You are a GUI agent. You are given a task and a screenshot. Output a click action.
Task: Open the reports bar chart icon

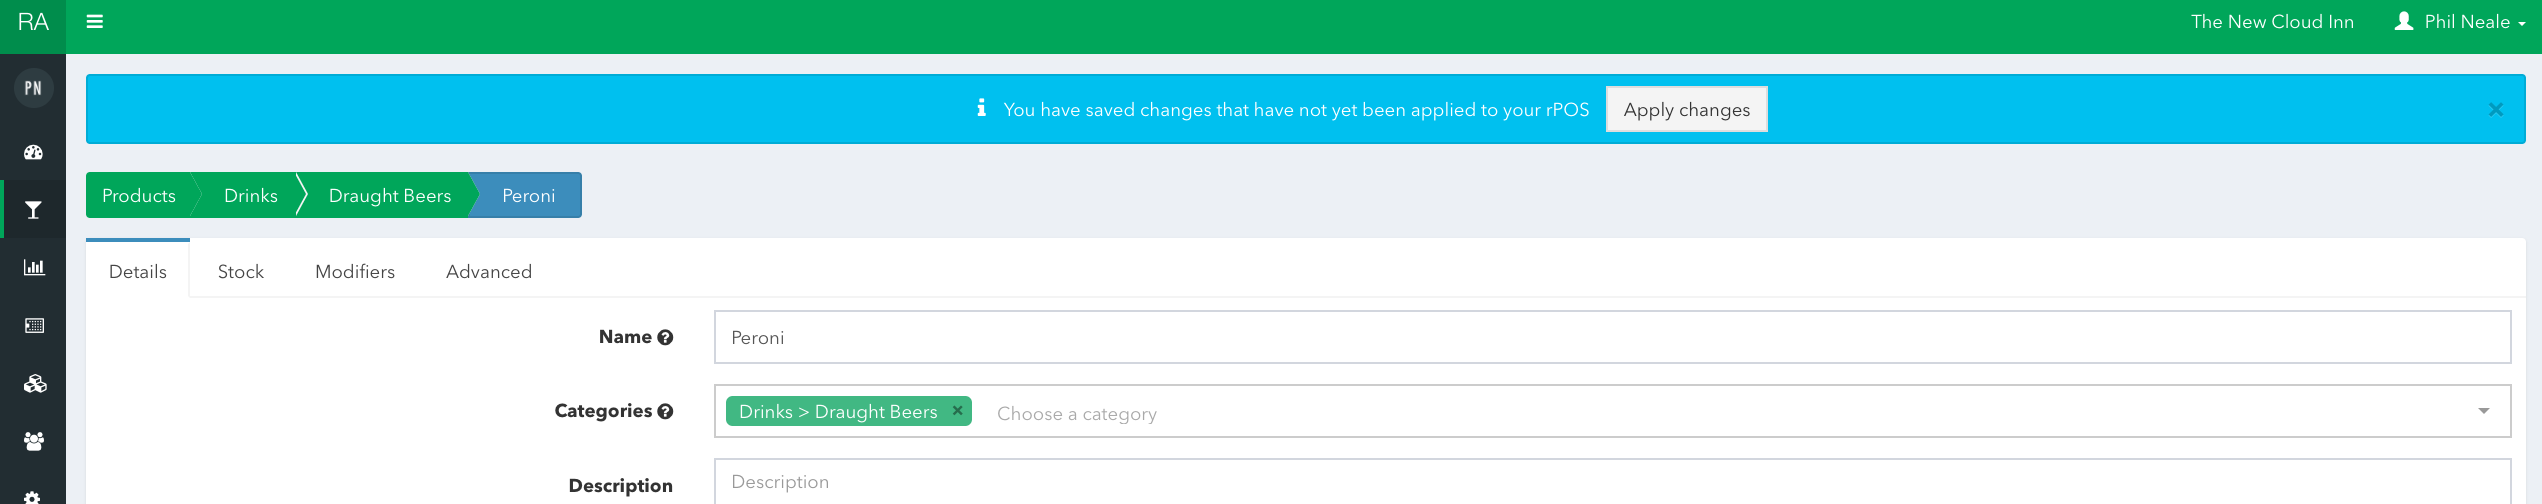(34, 267)
